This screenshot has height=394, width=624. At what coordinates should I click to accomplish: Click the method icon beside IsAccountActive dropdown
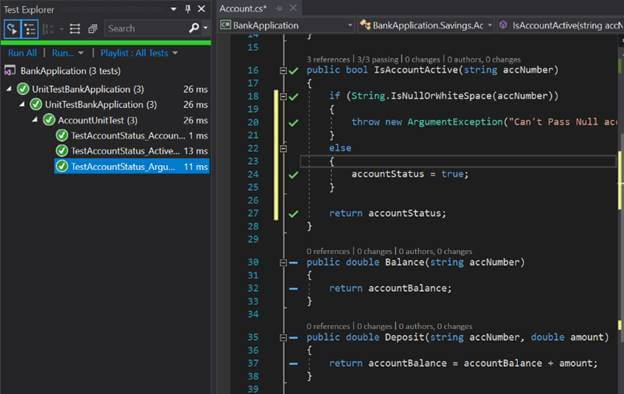503,25
